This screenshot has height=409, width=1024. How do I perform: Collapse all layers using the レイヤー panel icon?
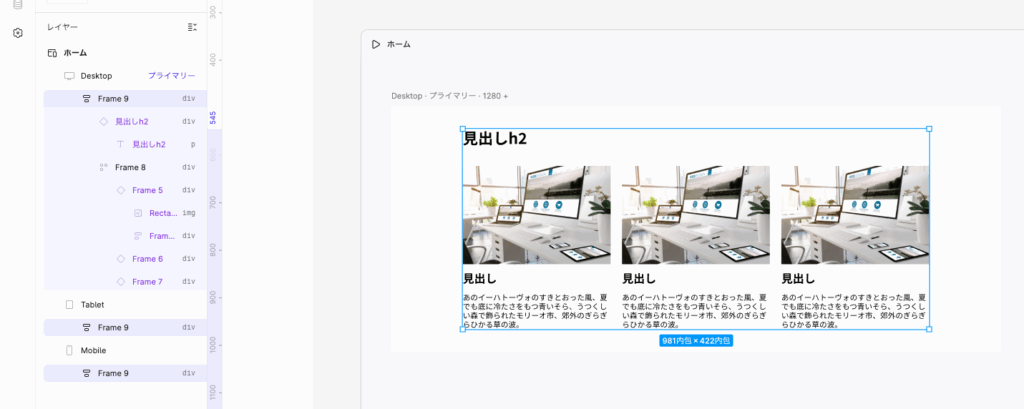click(192, 27)
